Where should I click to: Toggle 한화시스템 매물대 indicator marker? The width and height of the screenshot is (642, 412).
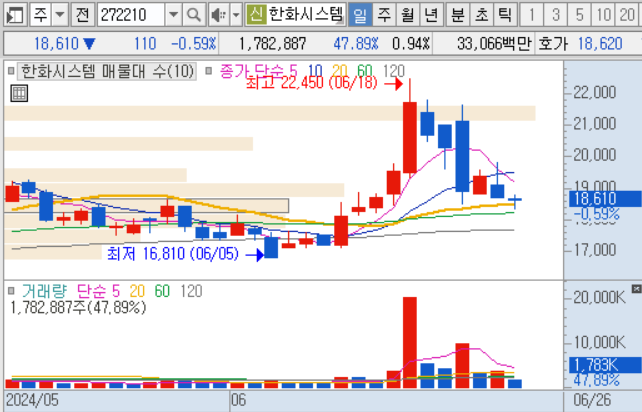11,71
